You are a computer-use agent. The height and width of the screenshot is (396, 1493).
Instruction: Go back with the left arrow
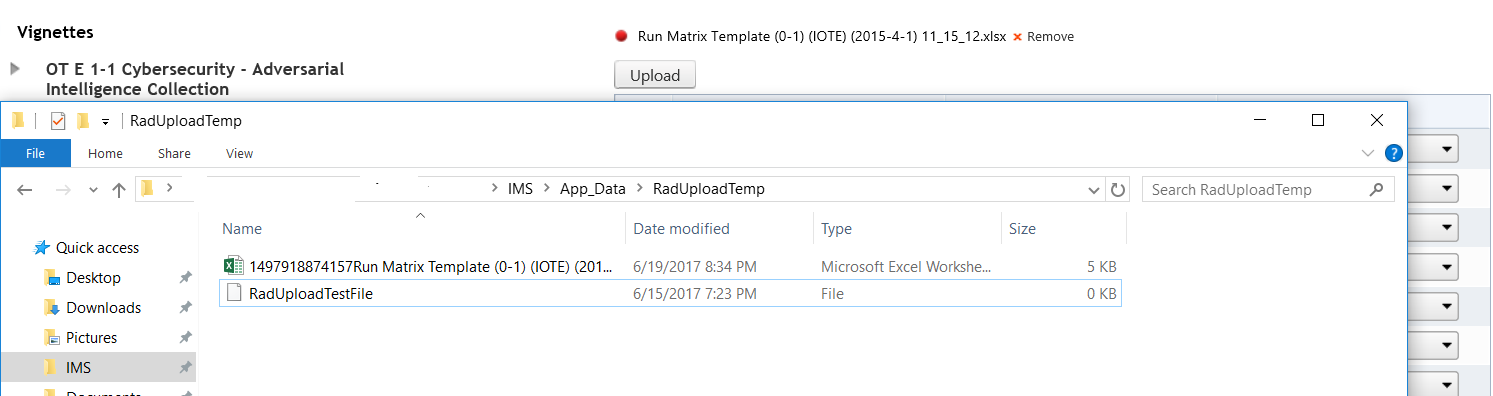[x=25, y=190]
